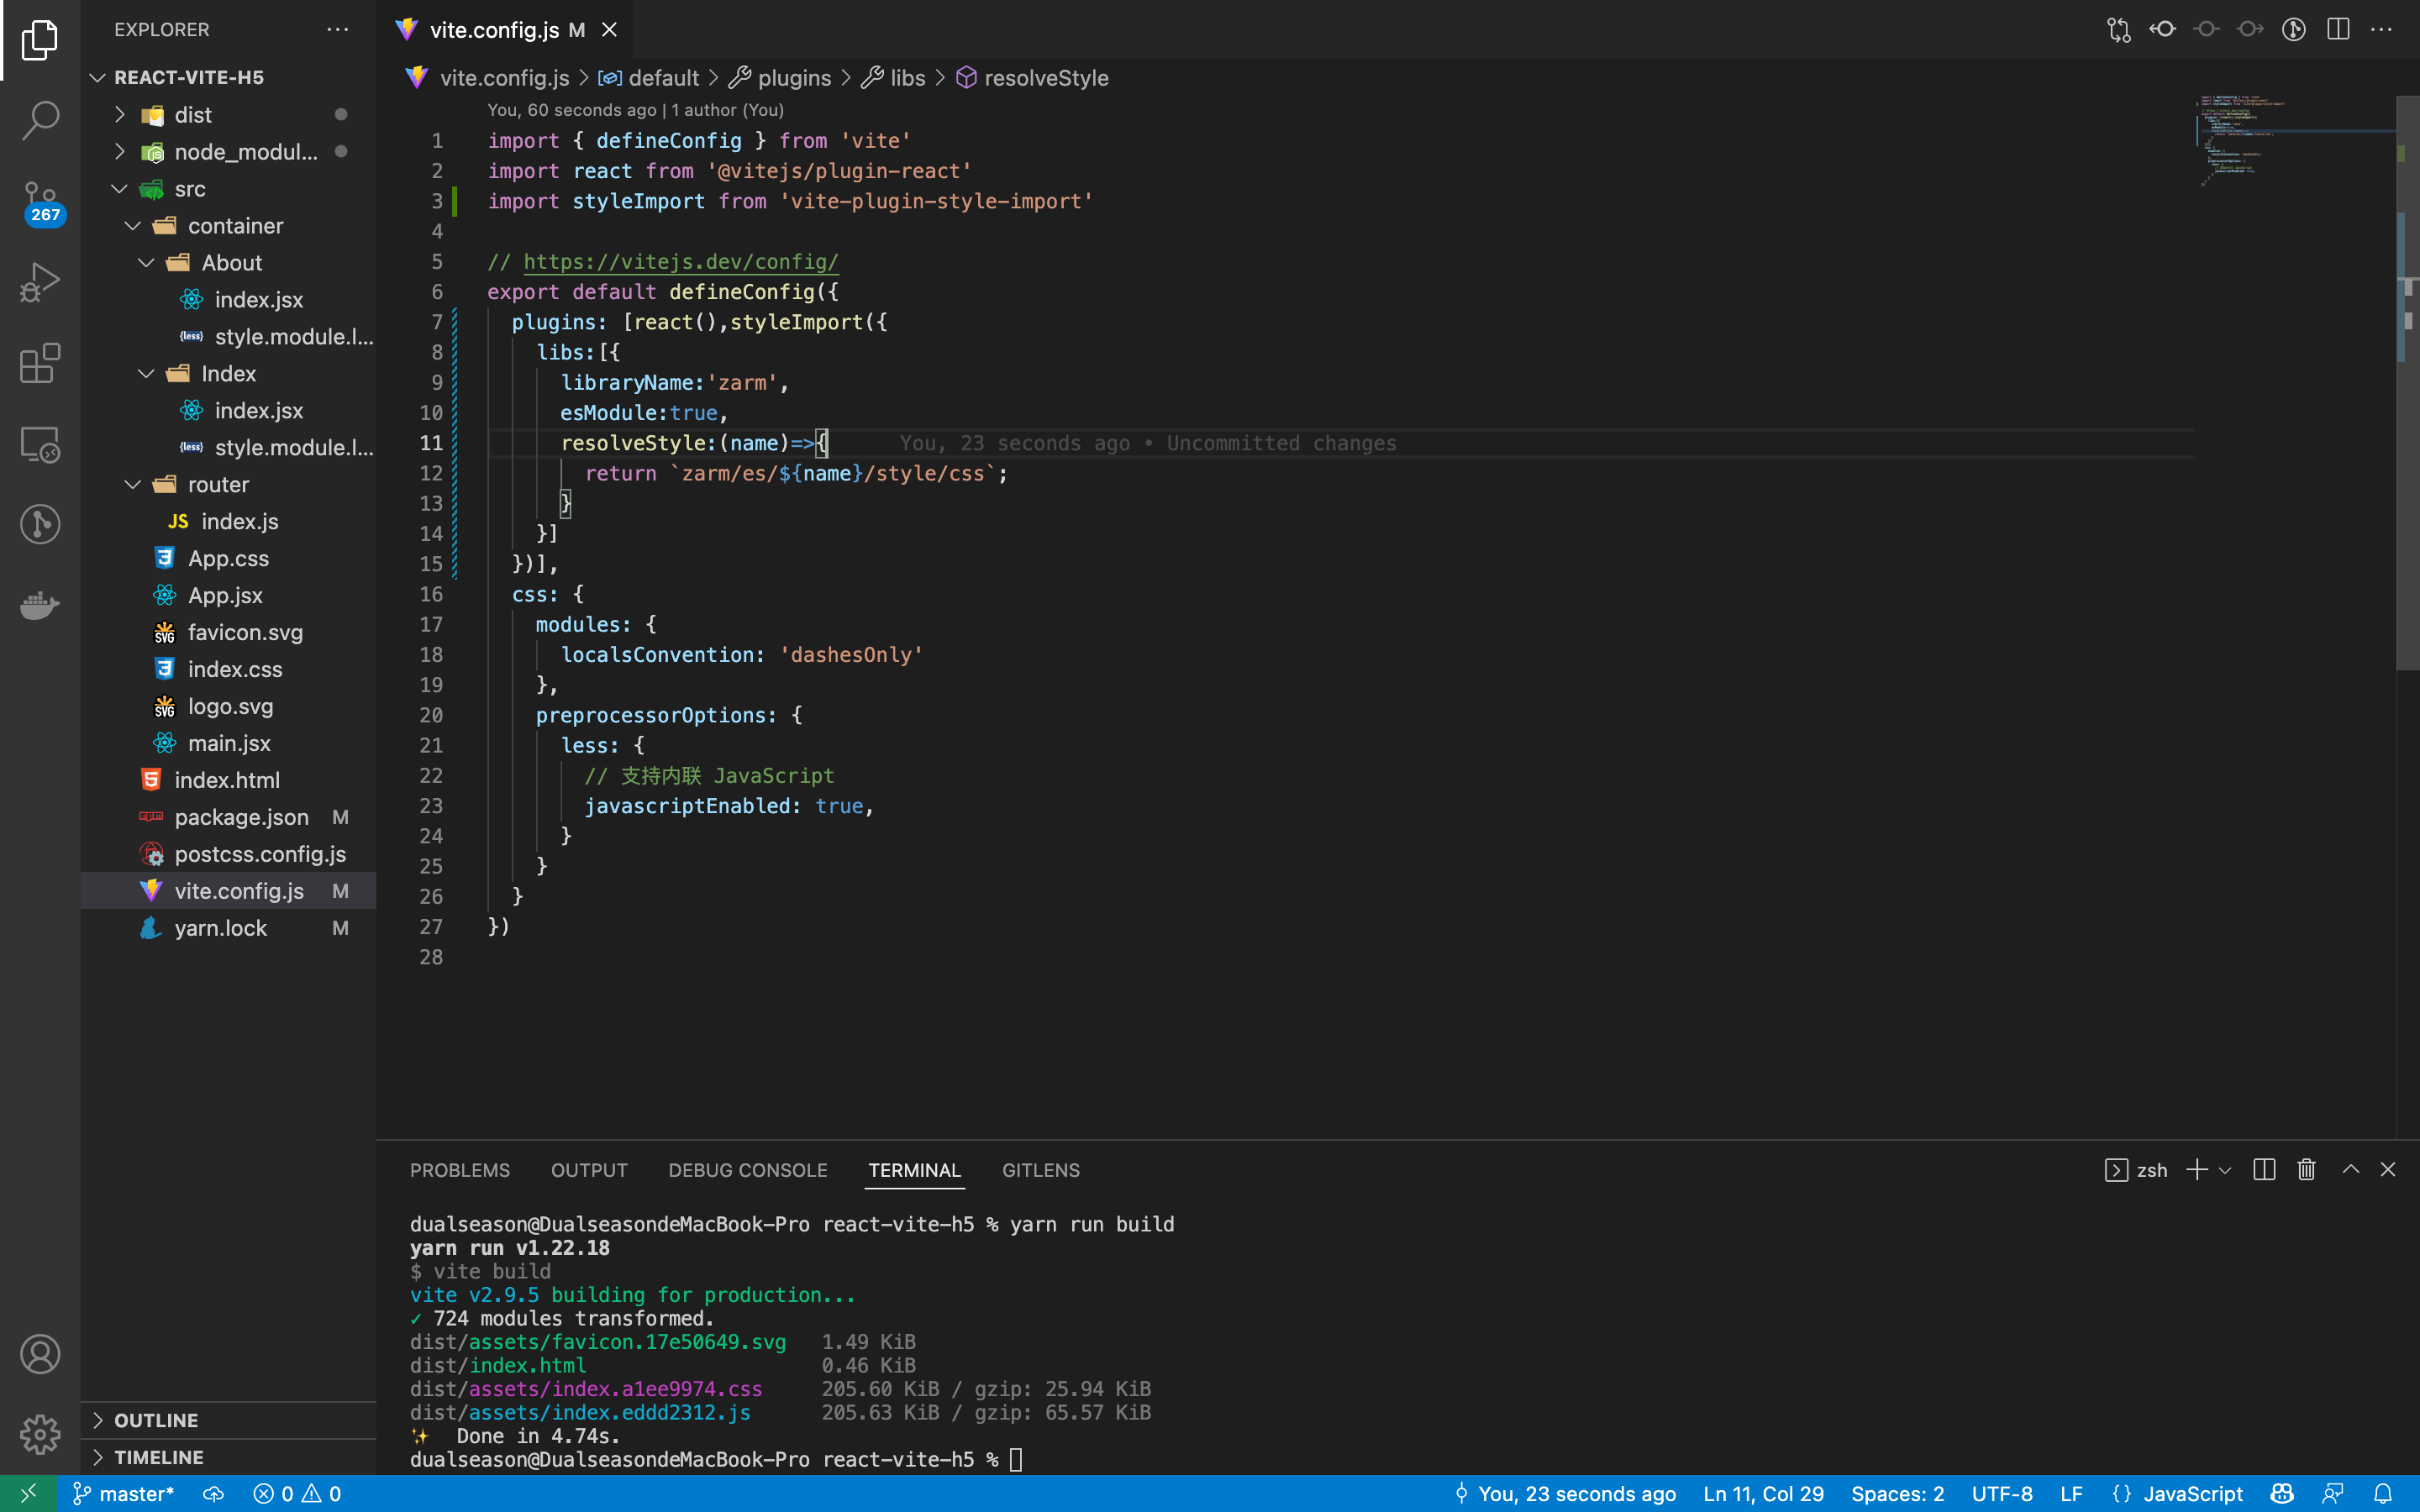Collapse the Index folder
The height and width of the screenshot is (1512, 2420).
point(228,374)
